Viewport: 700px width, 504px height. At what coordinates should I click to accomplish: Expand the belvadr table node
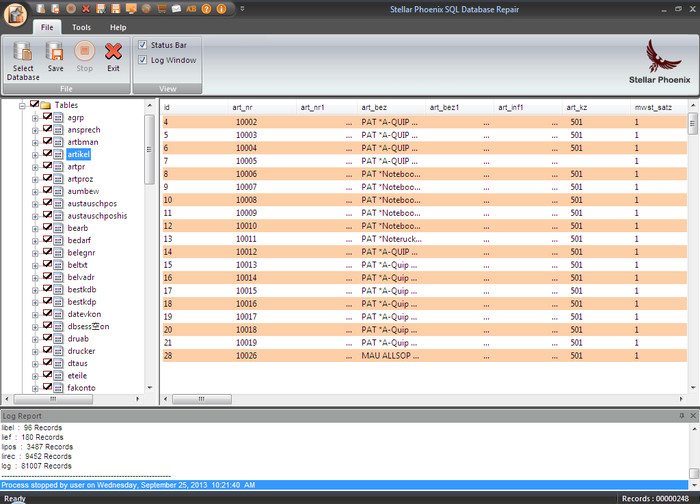35,278
